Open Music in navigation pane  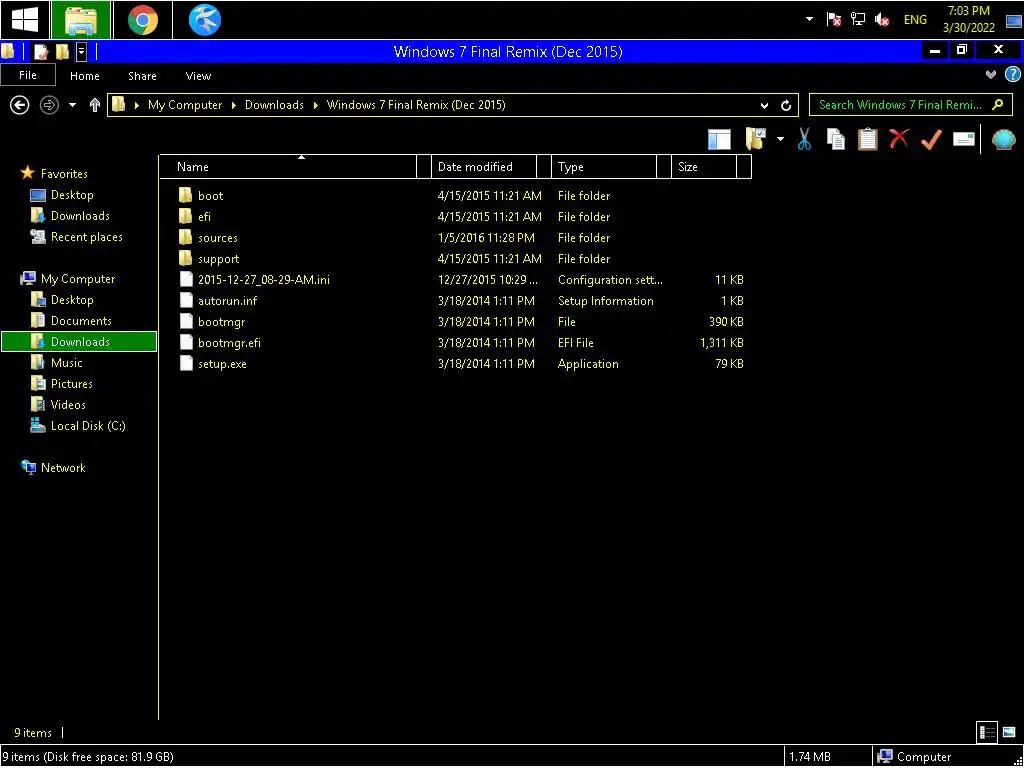(67, 362)
